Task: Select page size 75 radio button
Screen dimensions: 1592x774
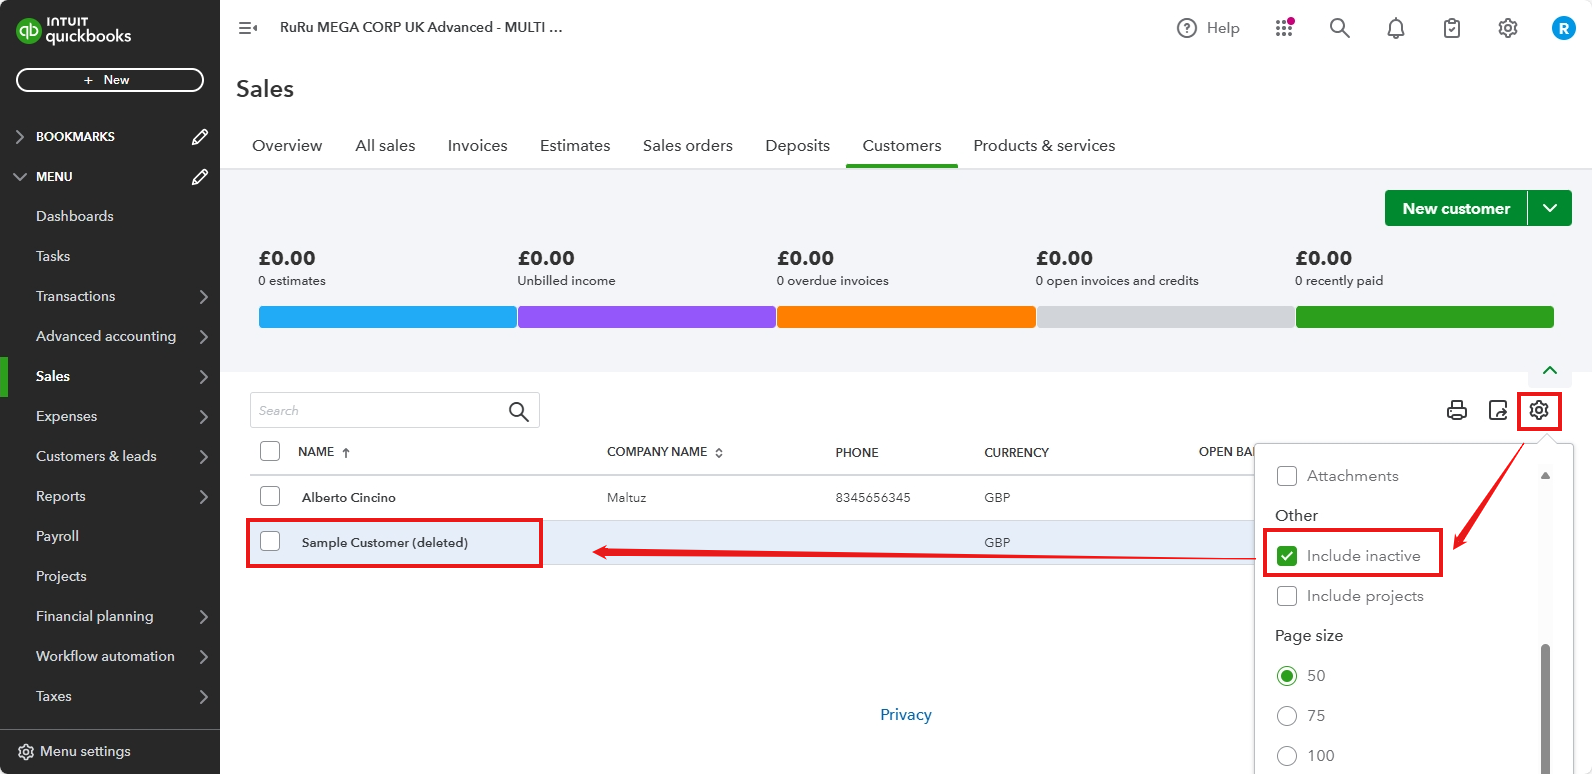Action: click(x=1287, y=716)
